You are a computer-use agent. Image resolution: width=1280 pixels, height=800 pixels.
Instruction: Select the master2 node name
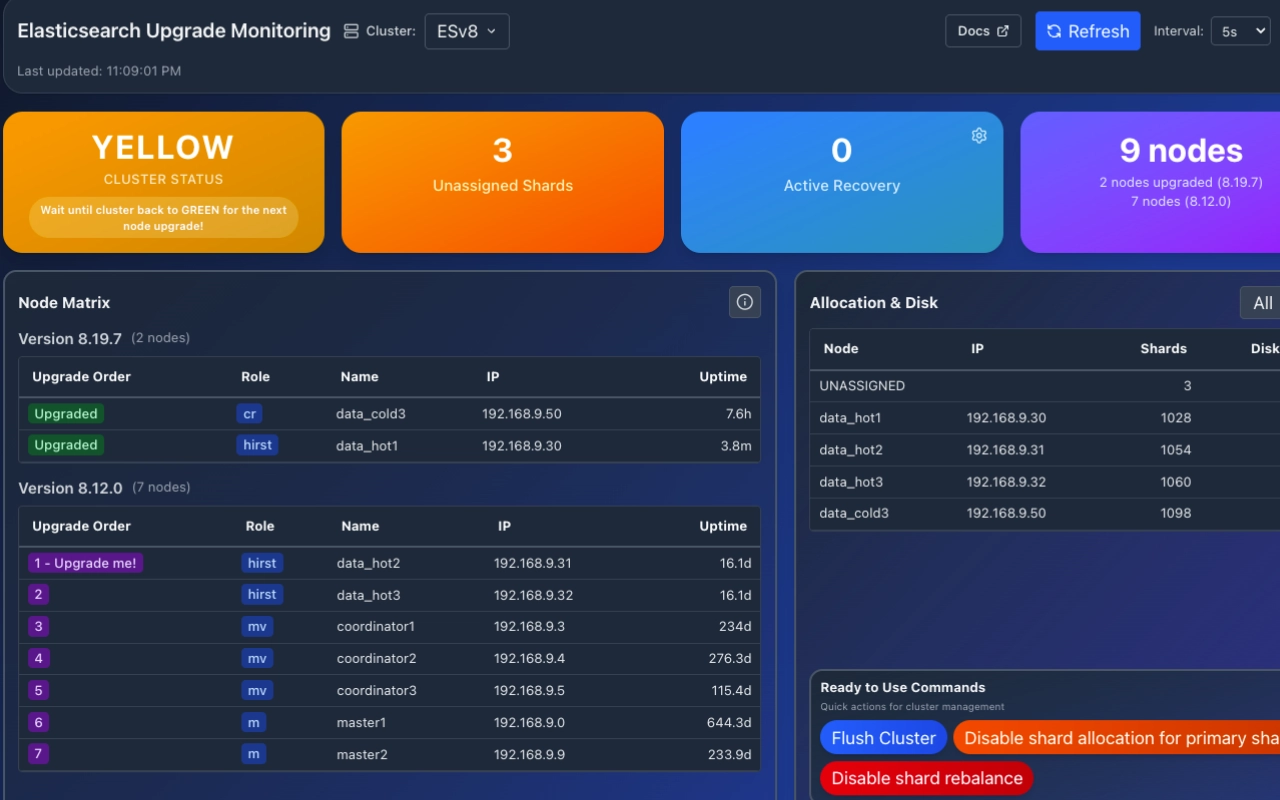point(362,756)
